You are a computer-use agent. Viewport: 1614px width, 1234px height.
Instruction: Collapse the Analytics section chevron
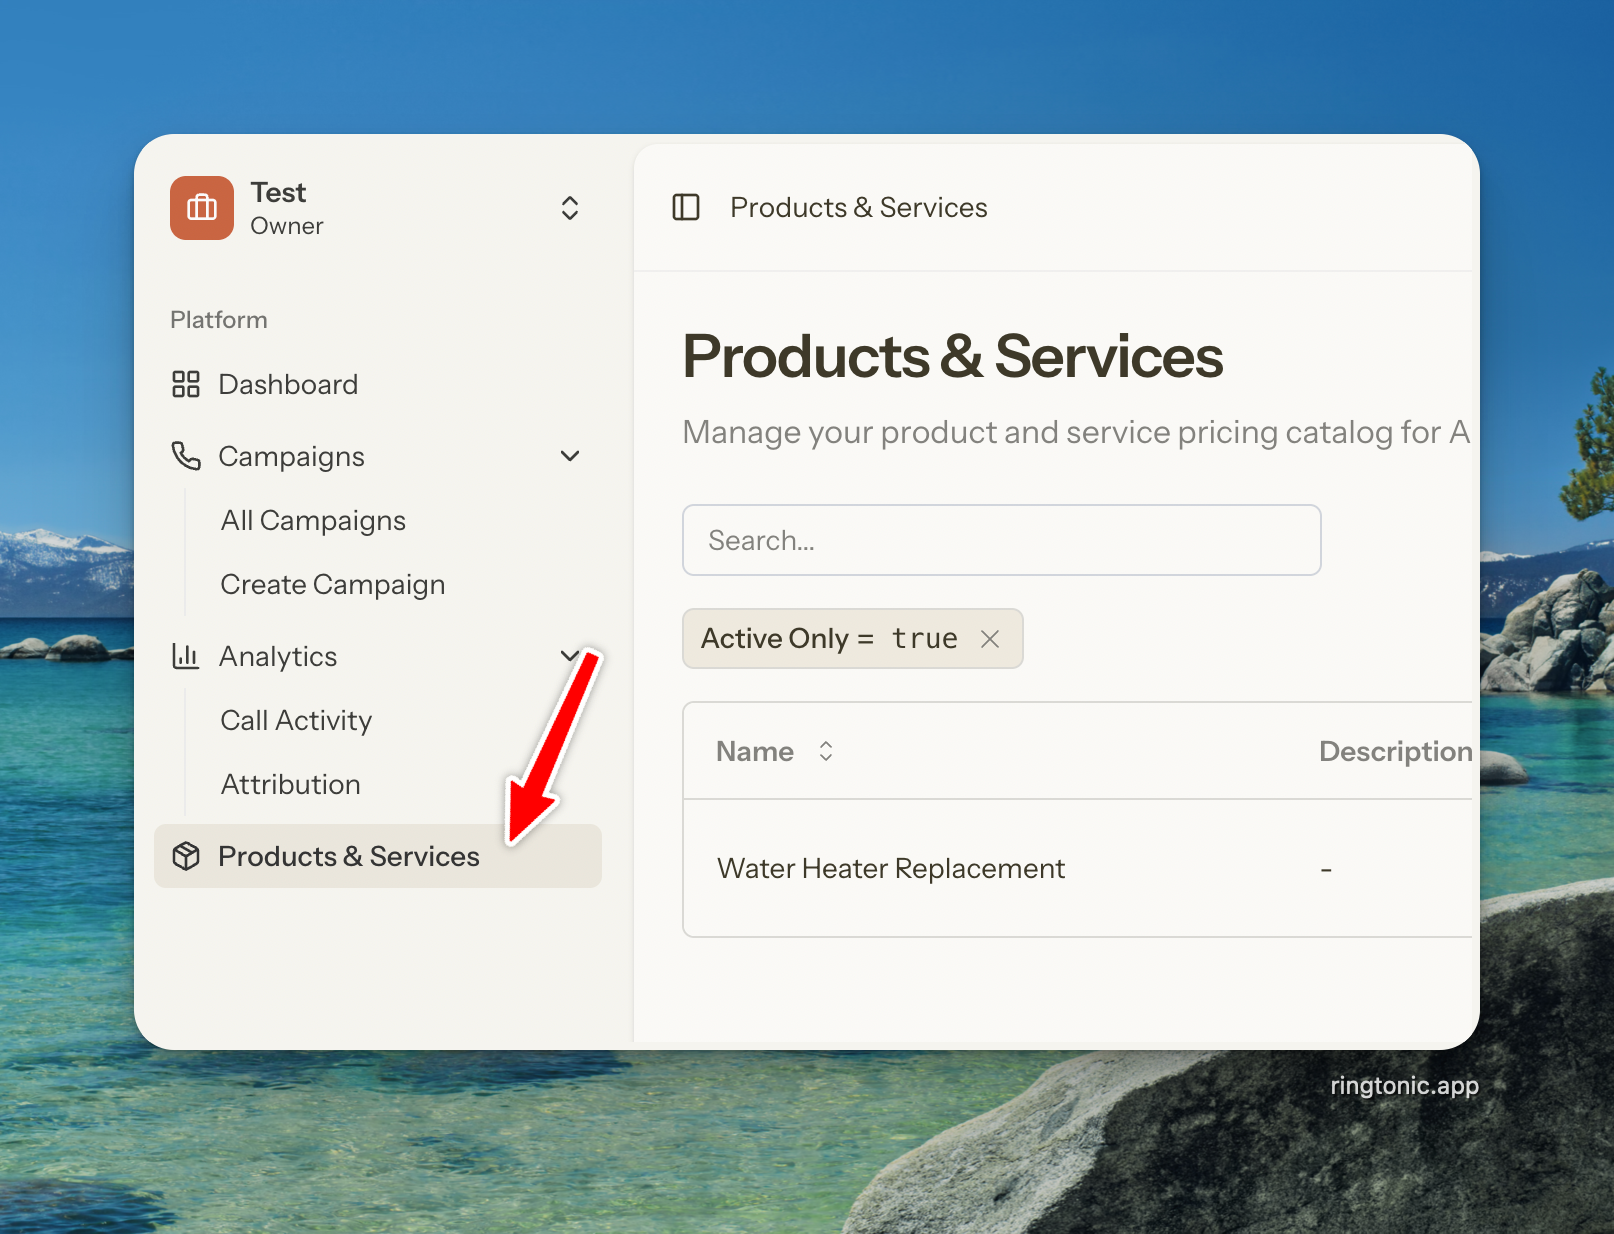pyautogui.click(x=569, y=656)
